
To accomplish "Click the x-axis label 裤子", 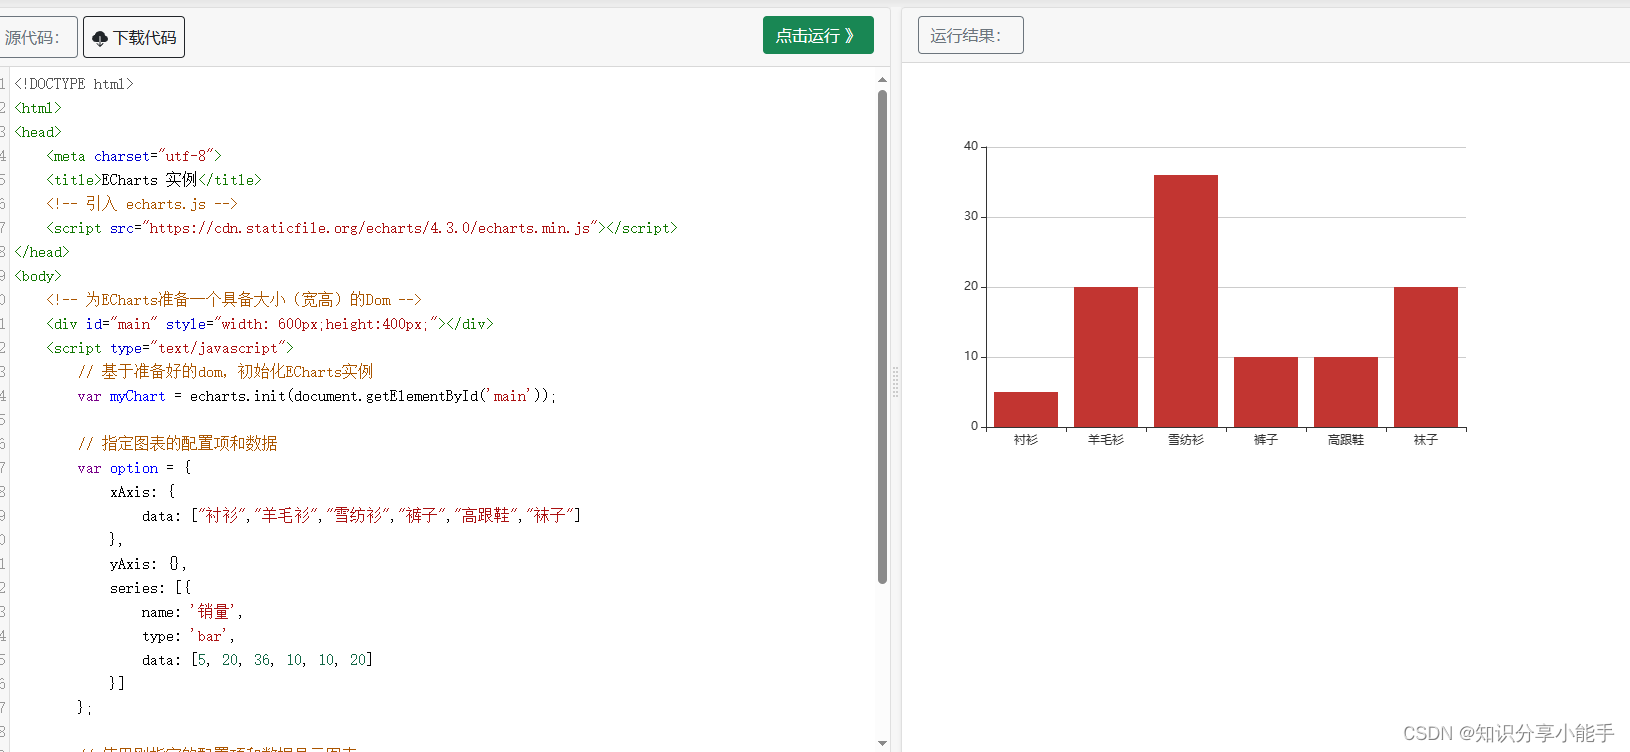I will 1266,440.
